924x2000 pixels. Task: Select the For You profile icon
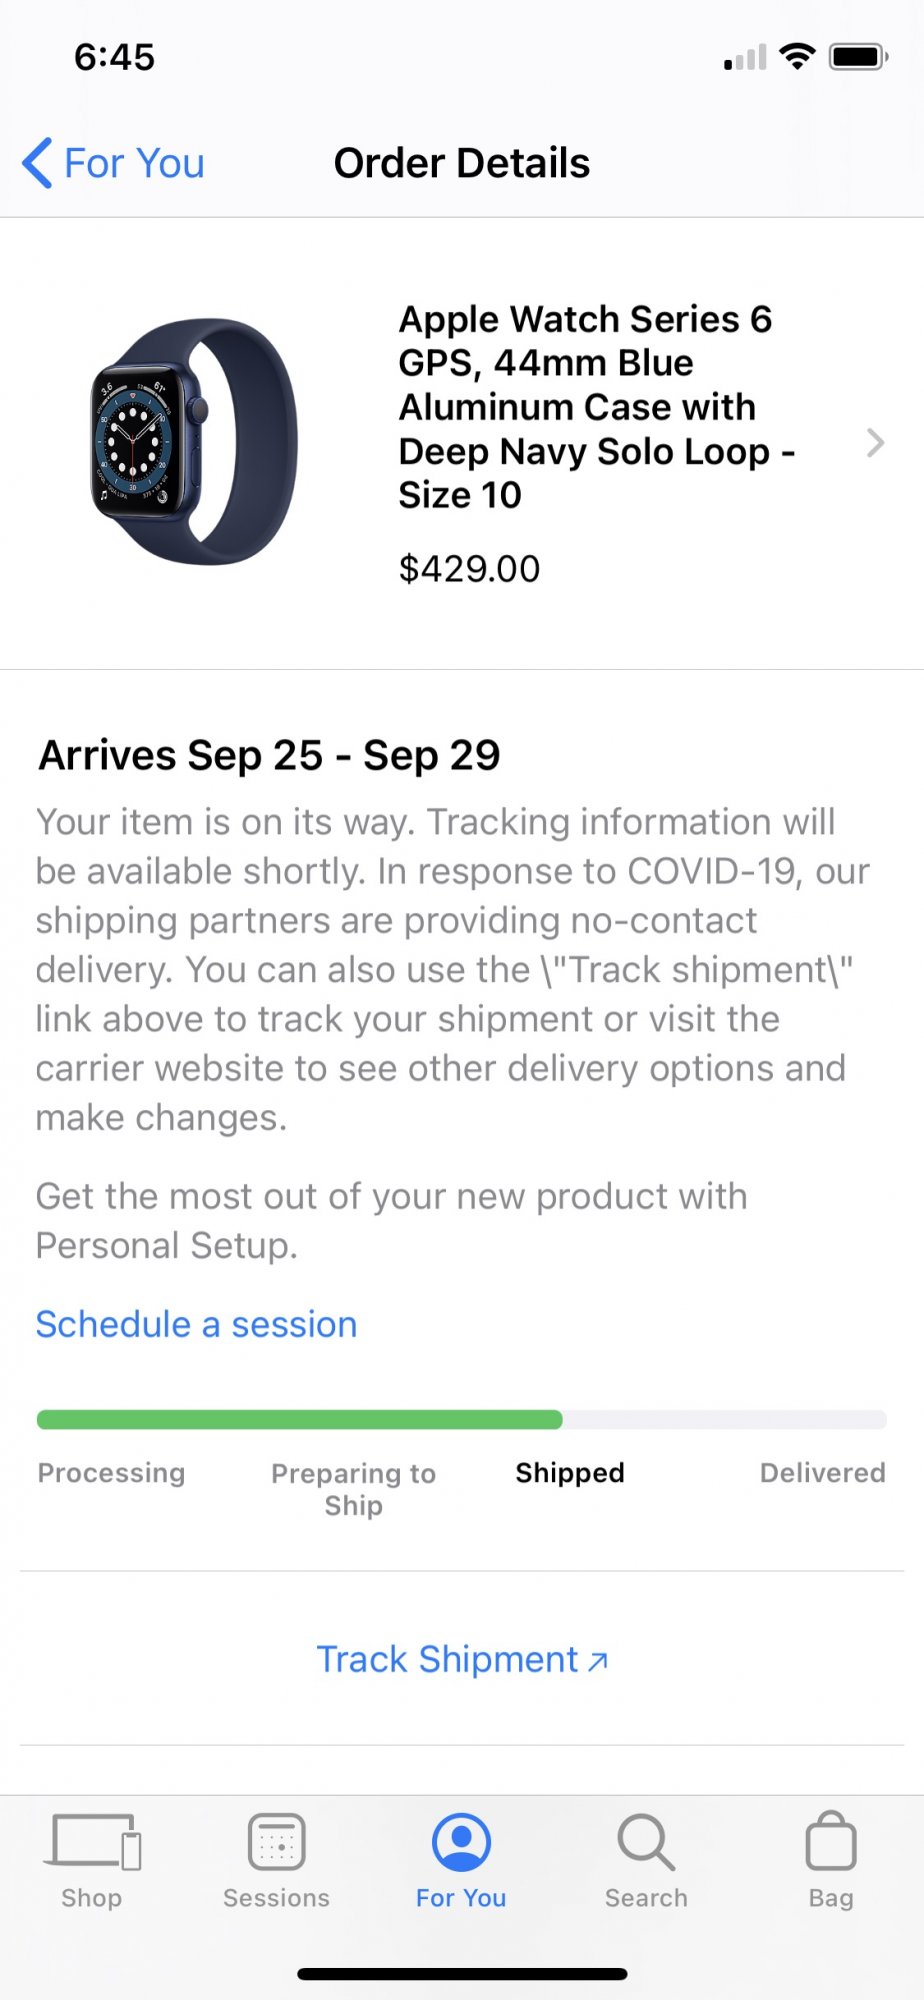click(x=461, y=1841)
